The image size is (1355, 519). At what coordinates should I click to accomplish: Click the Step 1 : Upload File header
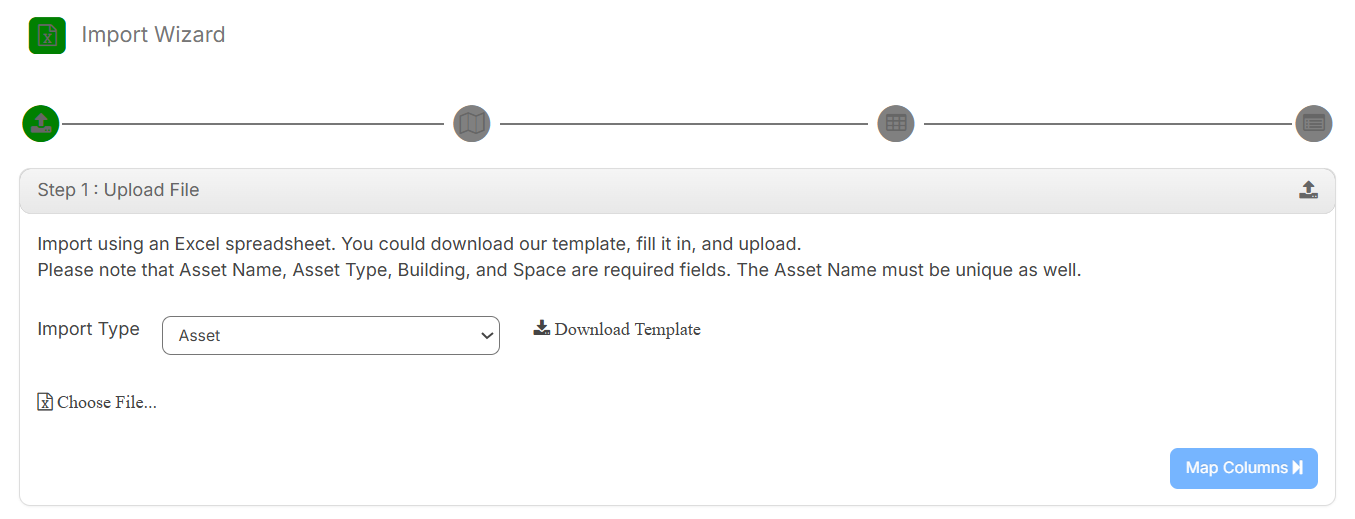pos(118,190)
